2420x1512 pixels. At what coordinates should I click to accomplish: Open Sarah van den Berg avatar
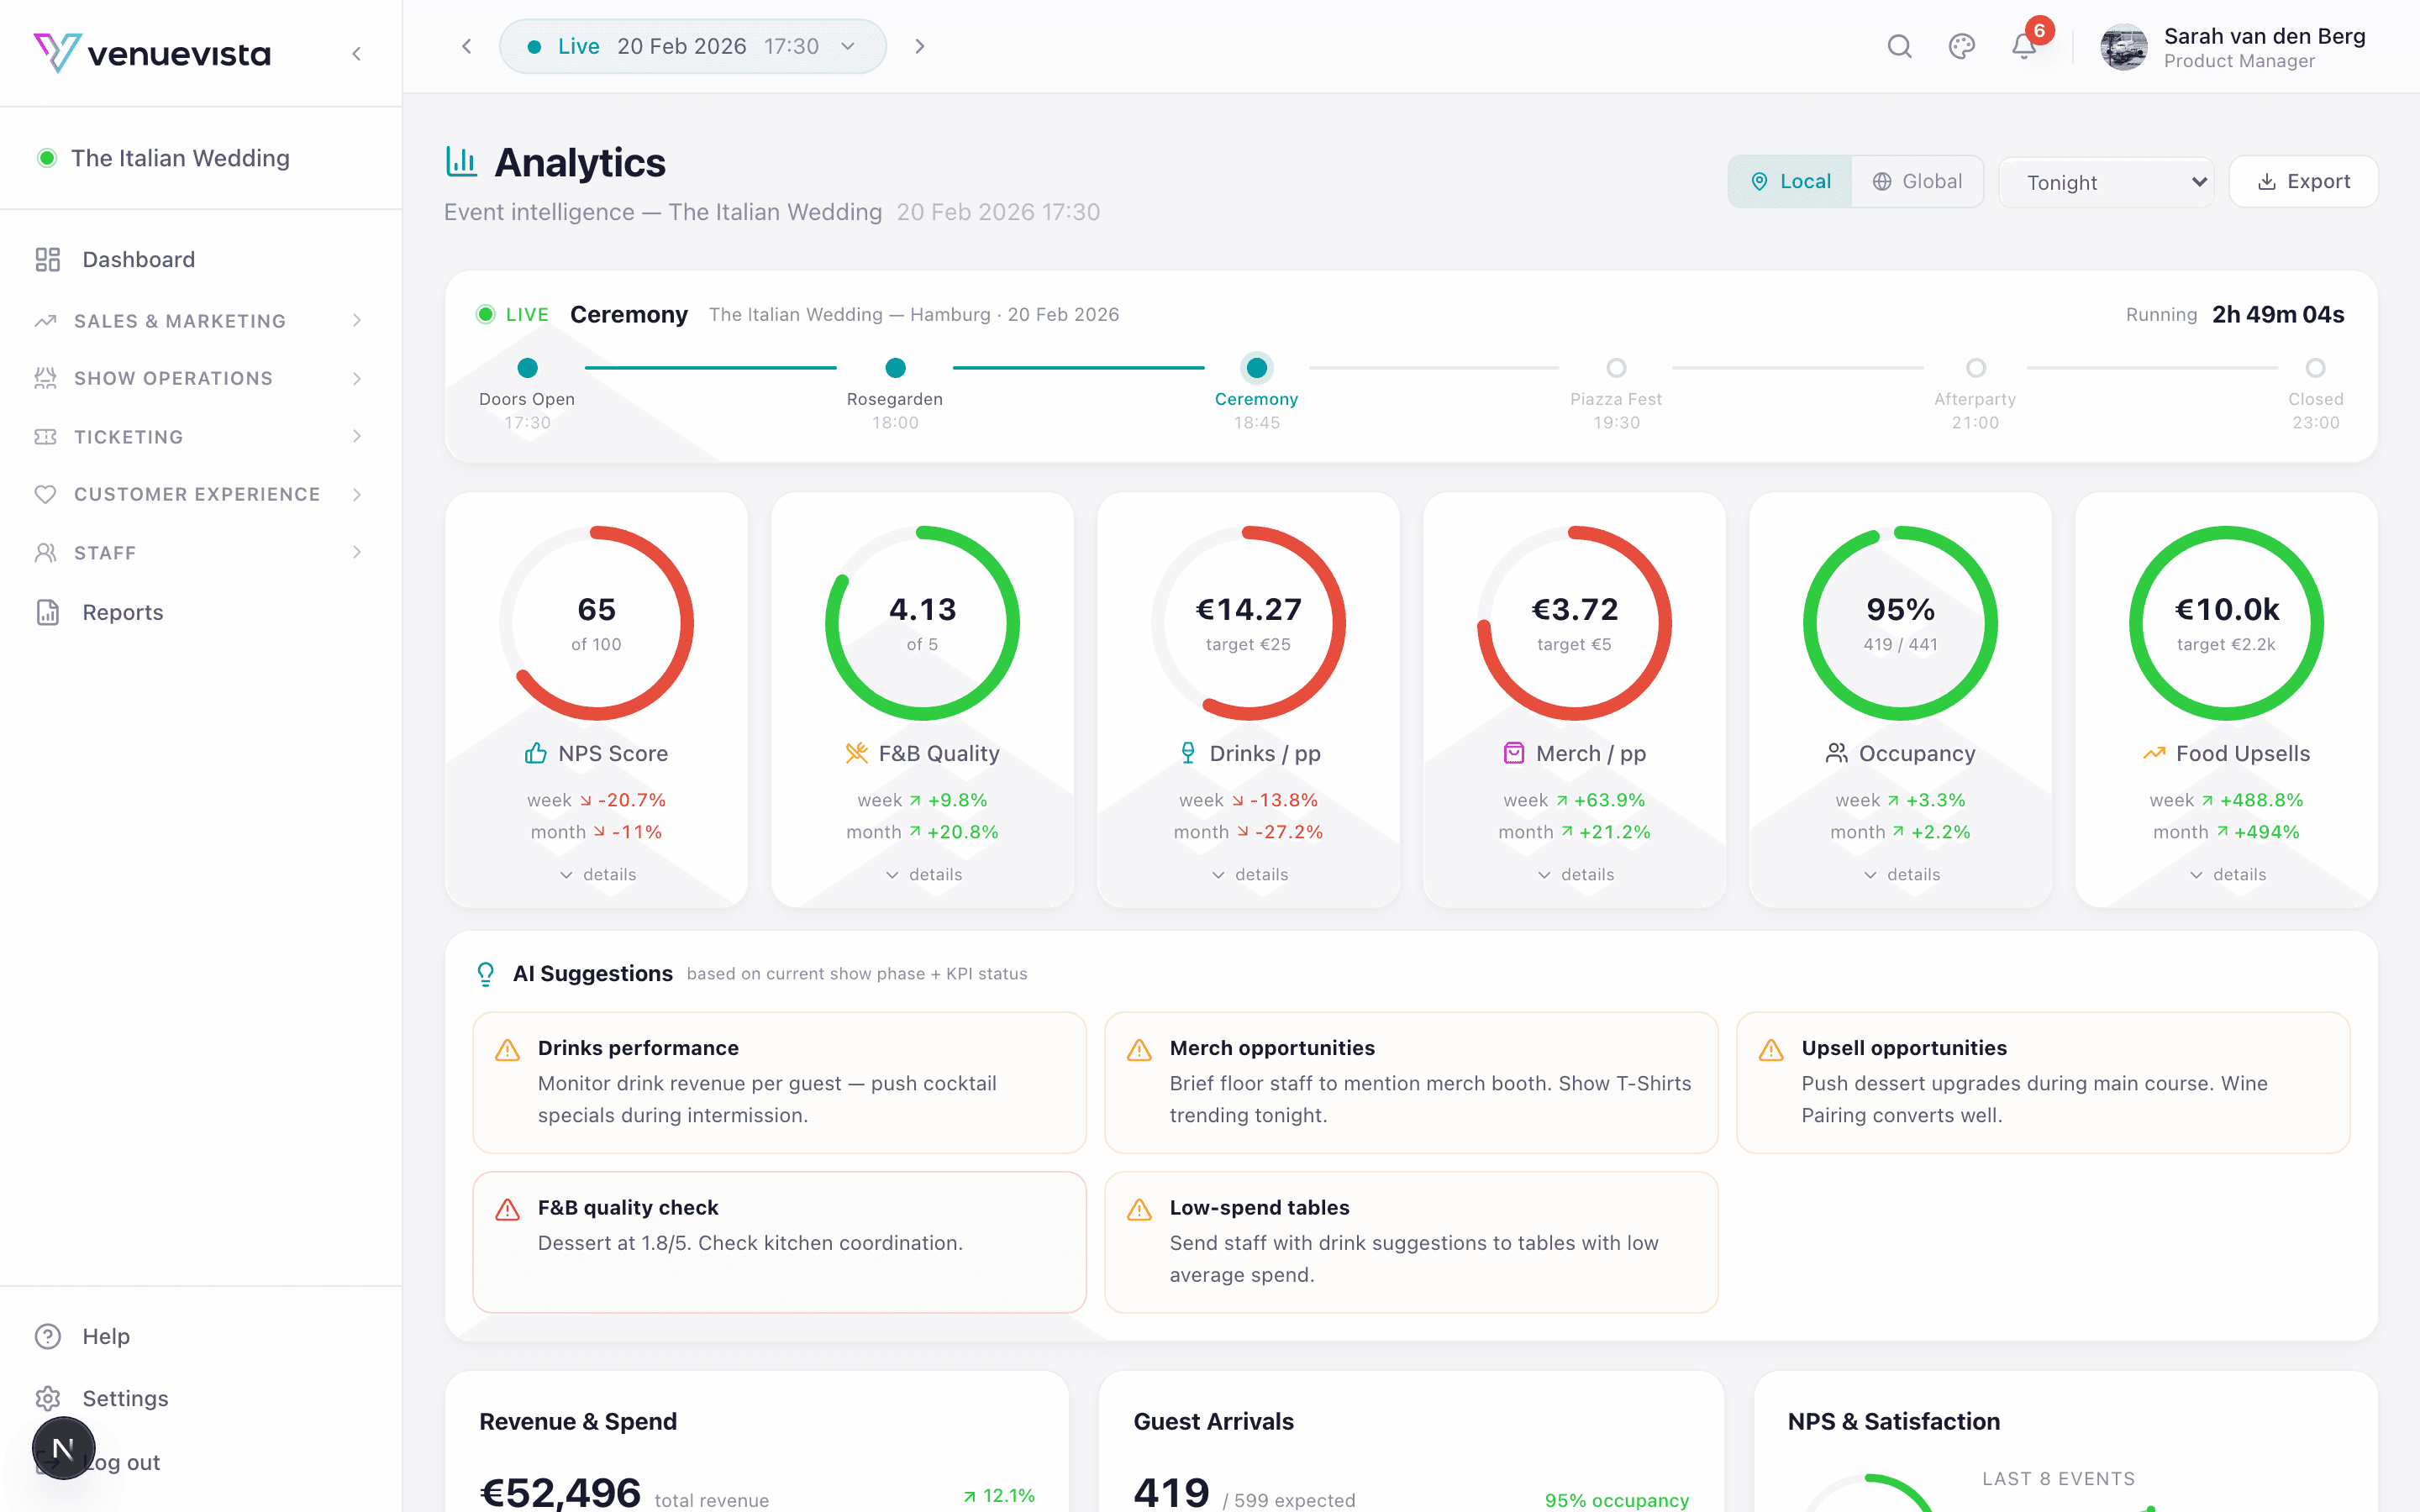coord(2123,48)
